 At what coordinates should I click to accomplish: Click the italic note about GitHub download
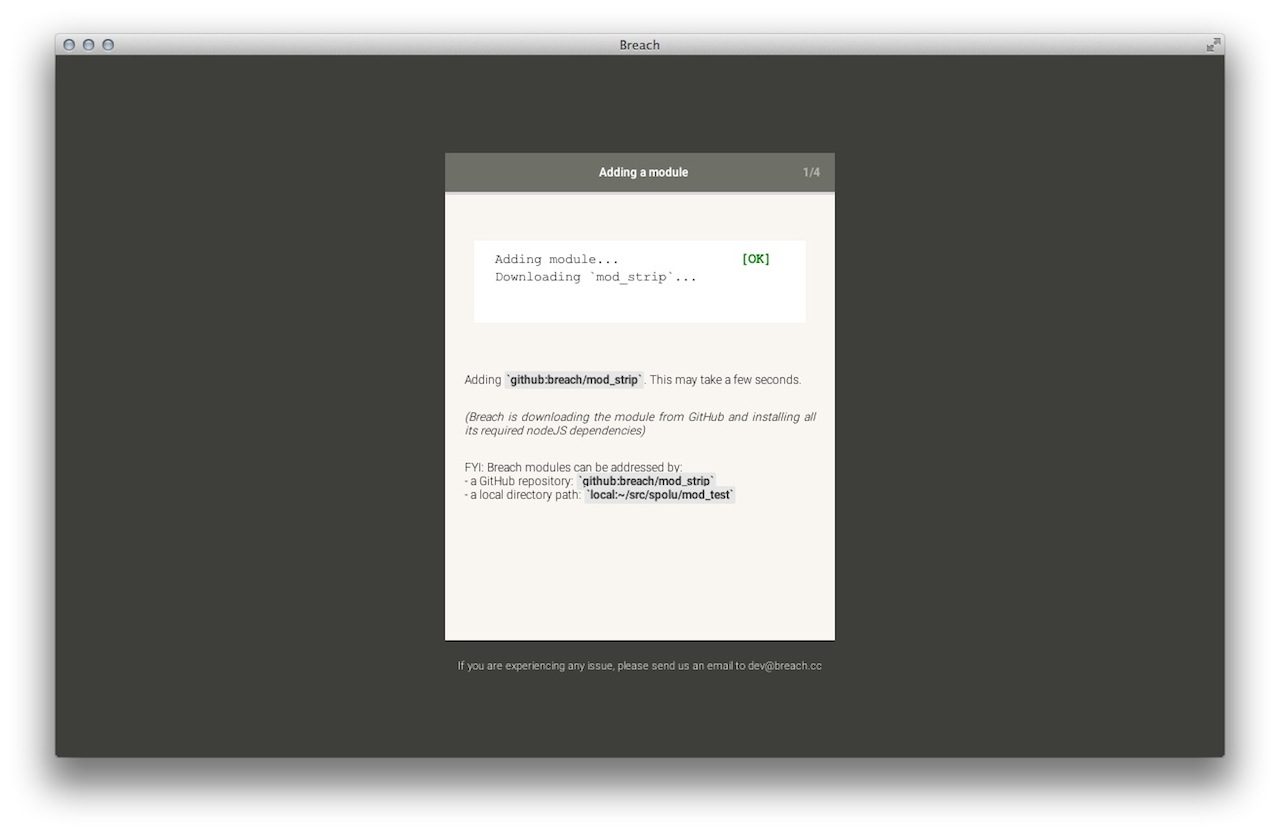pyautogui.click(x=640, y=424)
